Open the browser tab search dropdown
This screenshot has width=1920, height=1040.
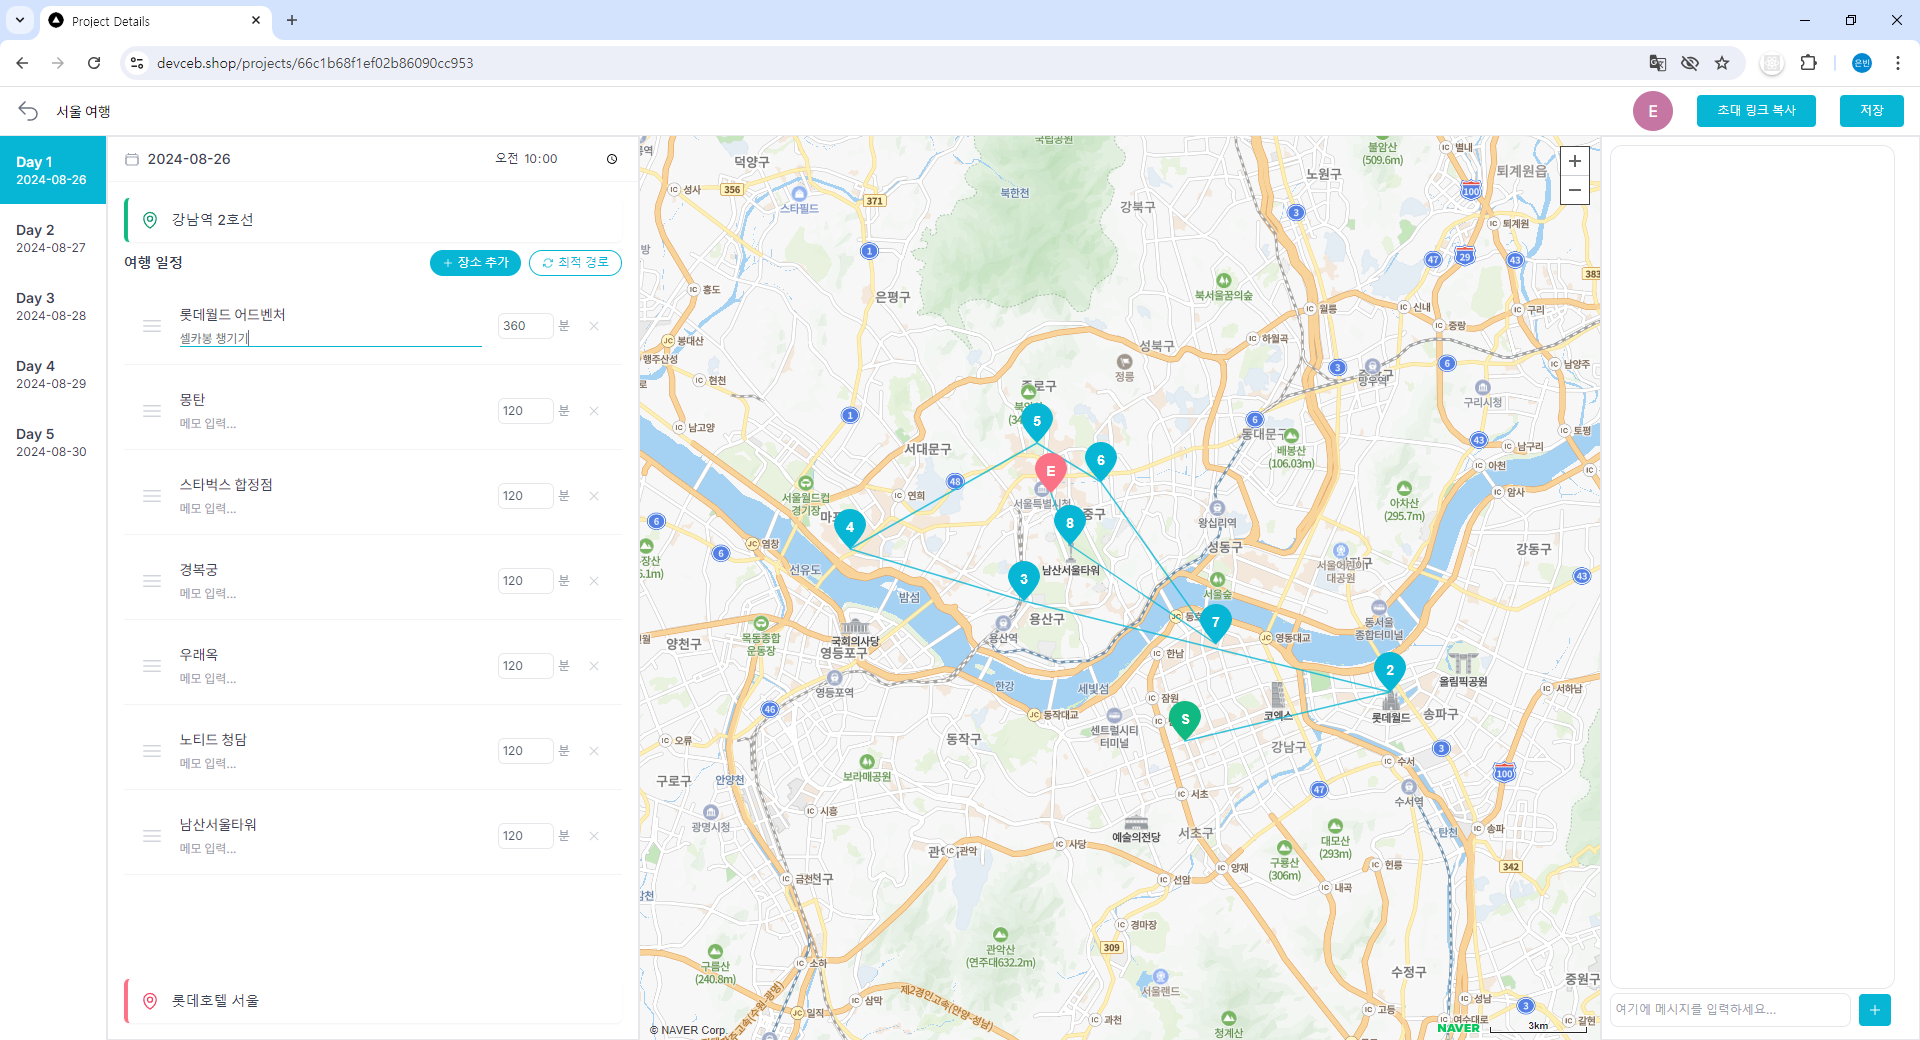coord(20,20)
